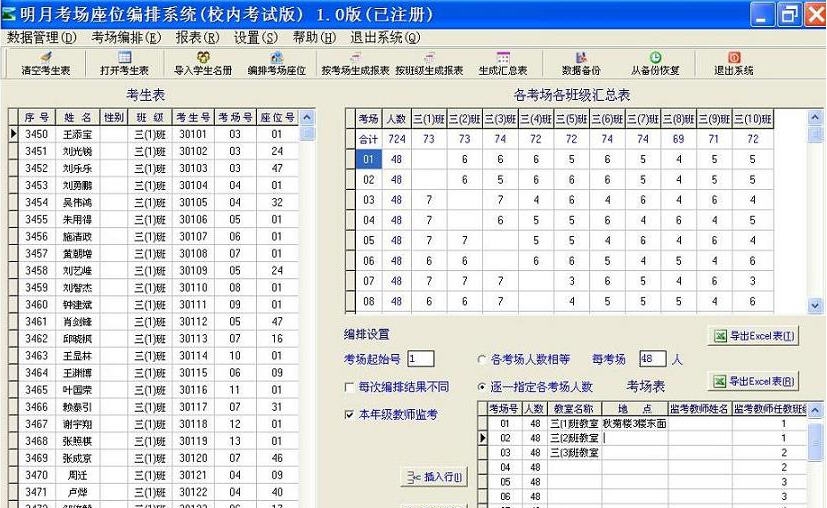Click the 性别 column header
827x508 pixels.
pos(113,117)
